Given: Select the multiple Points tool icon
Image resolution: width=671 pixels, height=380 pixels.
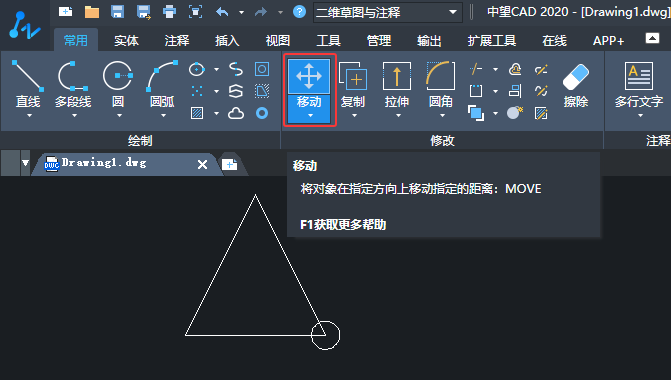Looking at the screenshot, I should 197,91.
